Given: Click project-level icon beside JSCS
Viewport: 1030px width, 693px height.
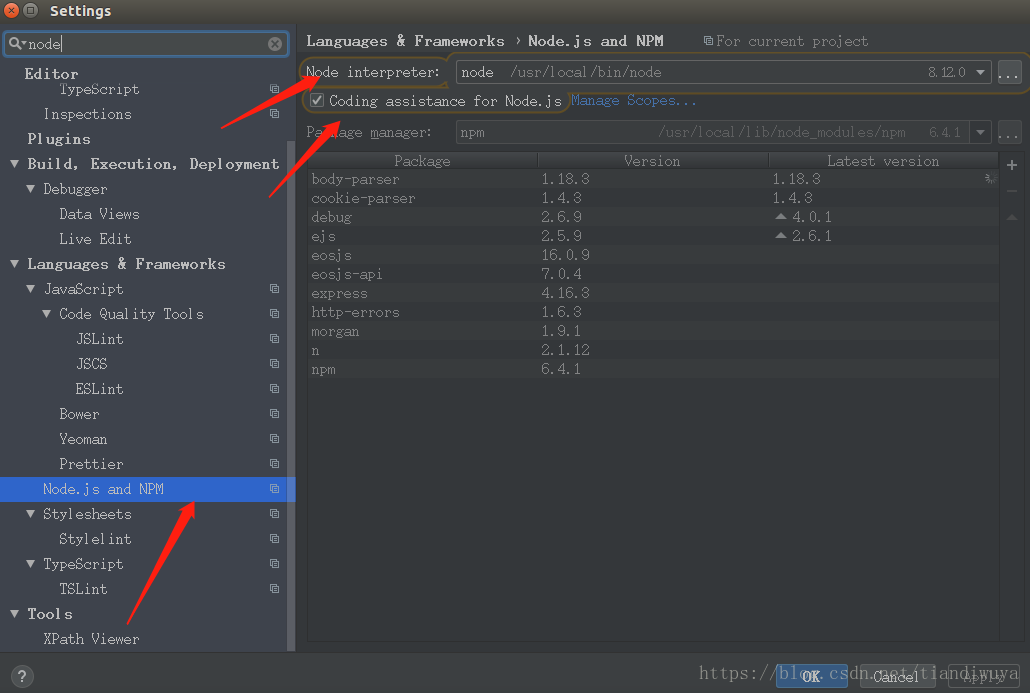Looking at the screenshot, I should pyautogui.click(x=275, y=363).
